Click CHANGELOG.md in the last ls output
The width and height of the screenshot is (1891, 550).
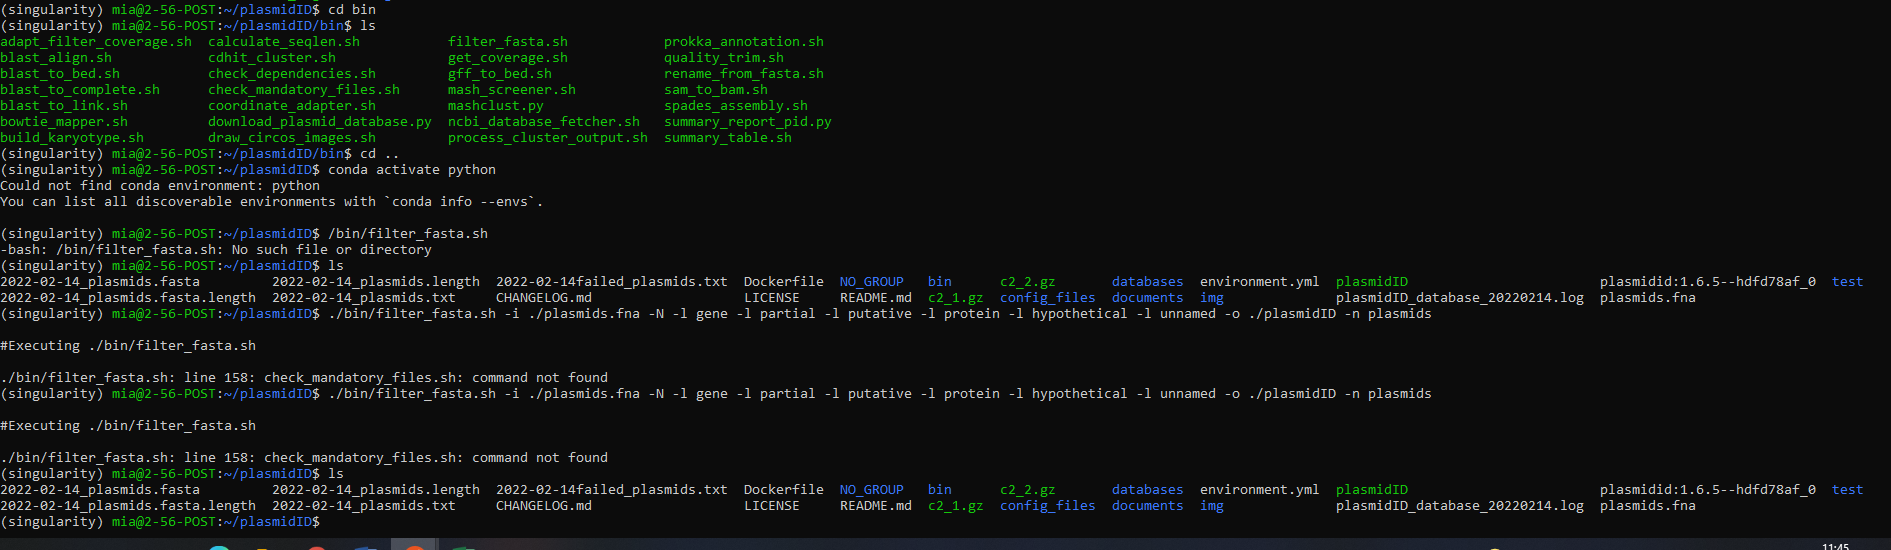point(544,506)
